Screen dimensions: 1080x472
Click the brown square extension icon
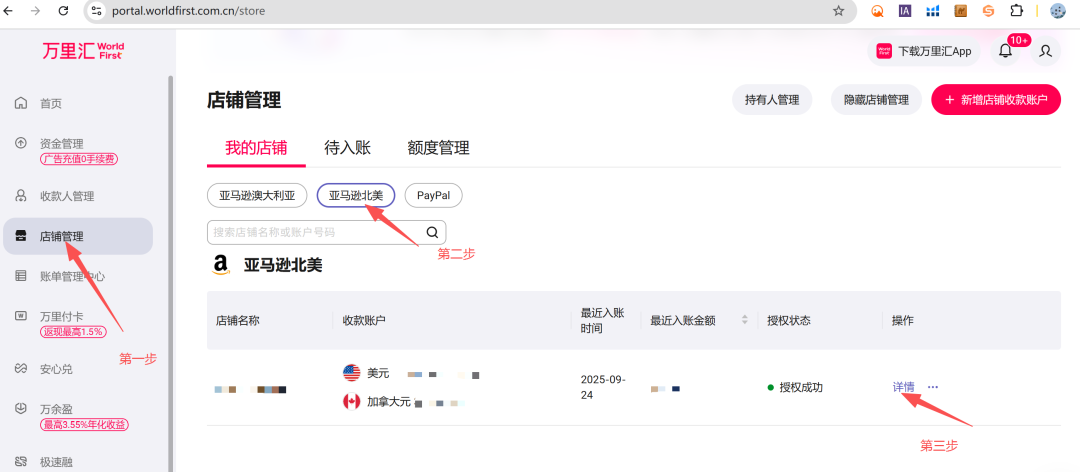tap(961, 10)
